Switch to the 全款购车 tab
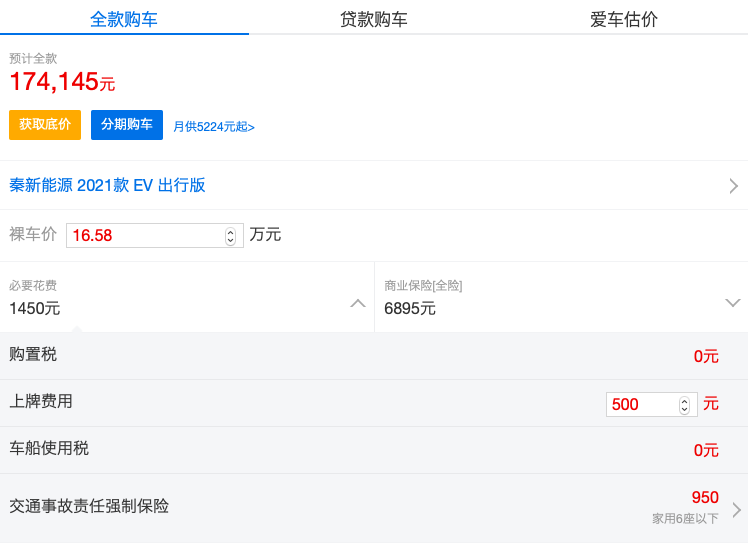 124,19
